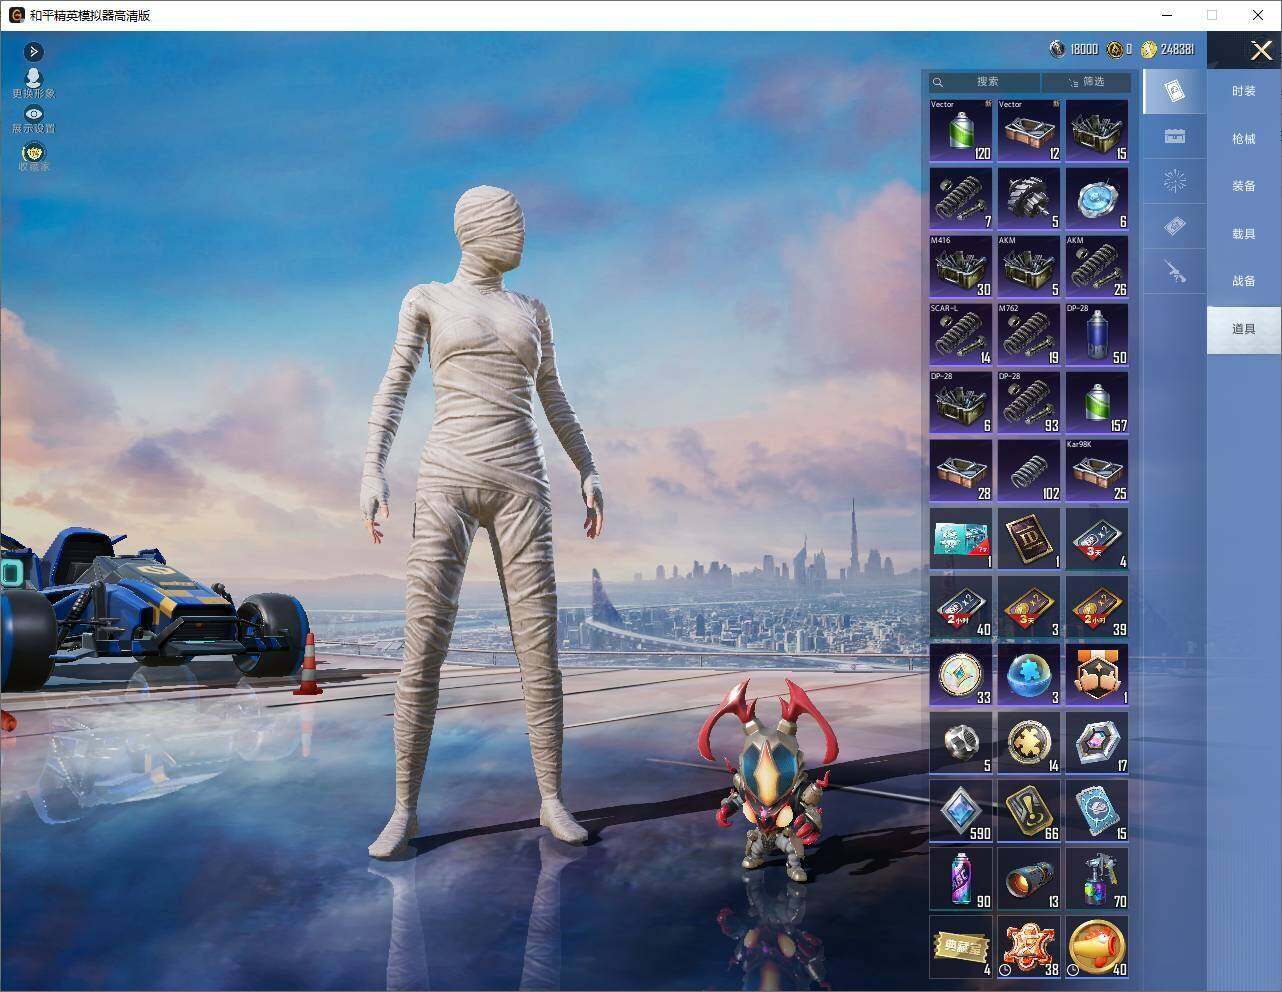Select blue diamond item with count 590
Image resolution: width=1282 pixels, height=992 pixels.
(x=961, y=810)
